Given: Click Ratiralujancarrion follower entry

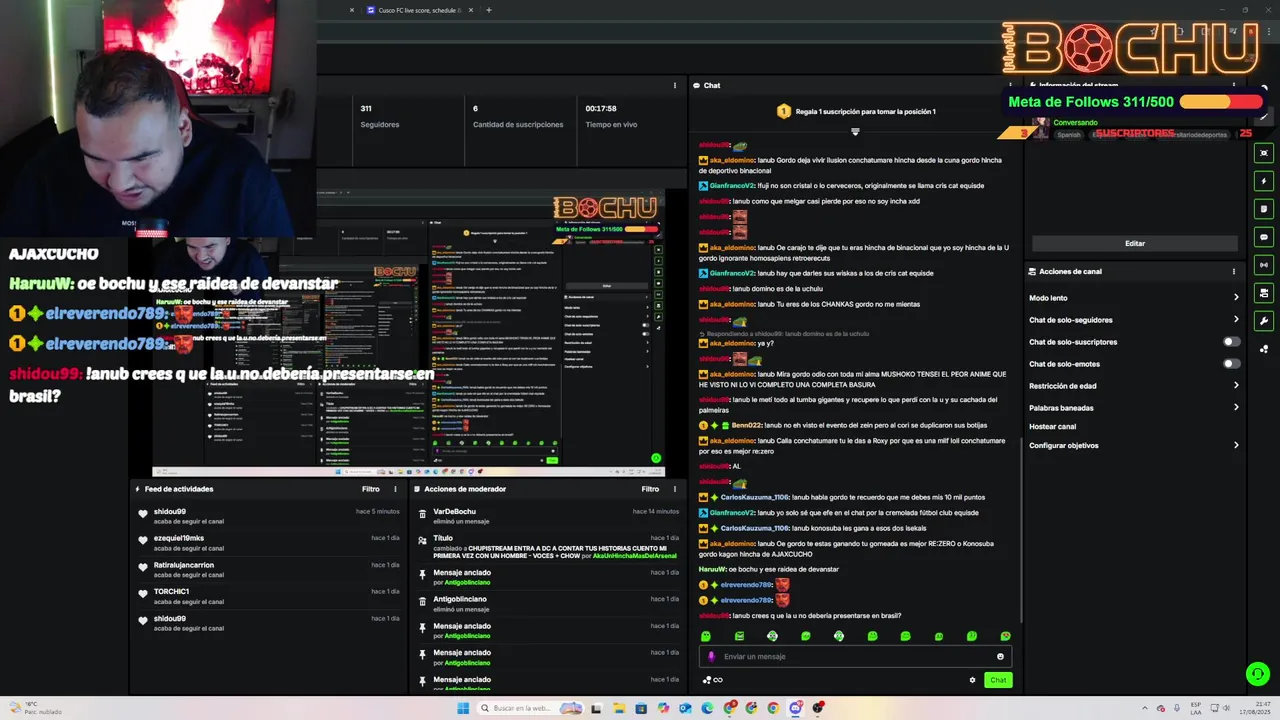Looking at the screenshot, I should point(270,569).
